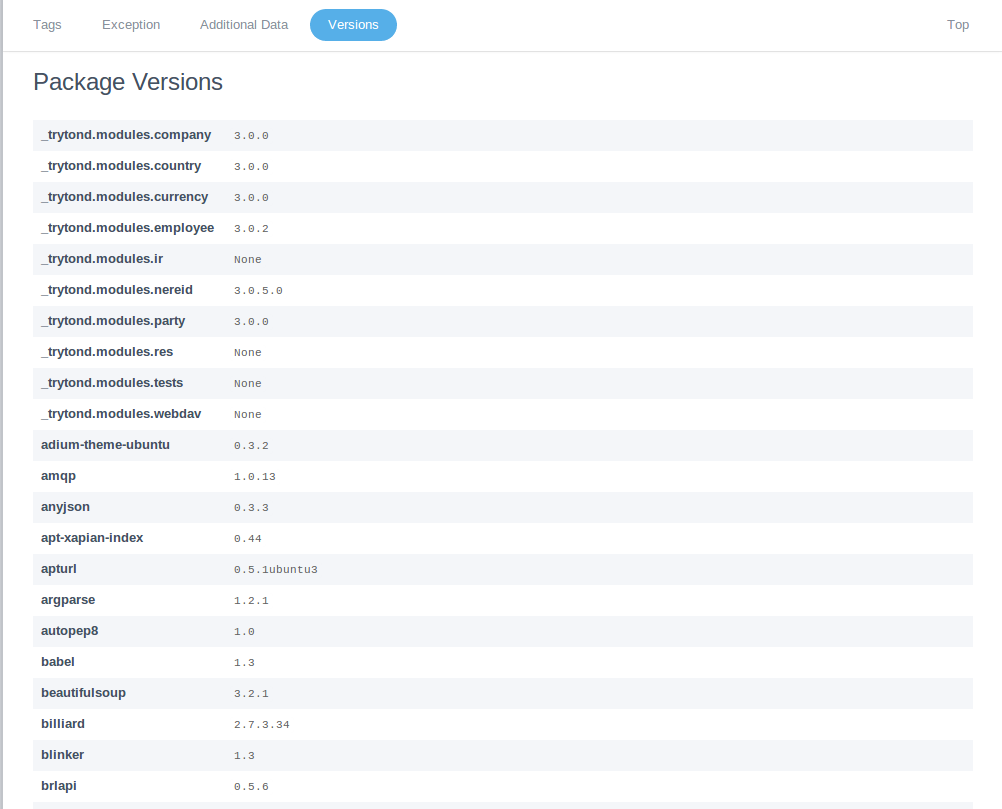The width and height of the screenshot is (1002, 809).
Task: Click the beautifulsoup package name
Action: 83,693
